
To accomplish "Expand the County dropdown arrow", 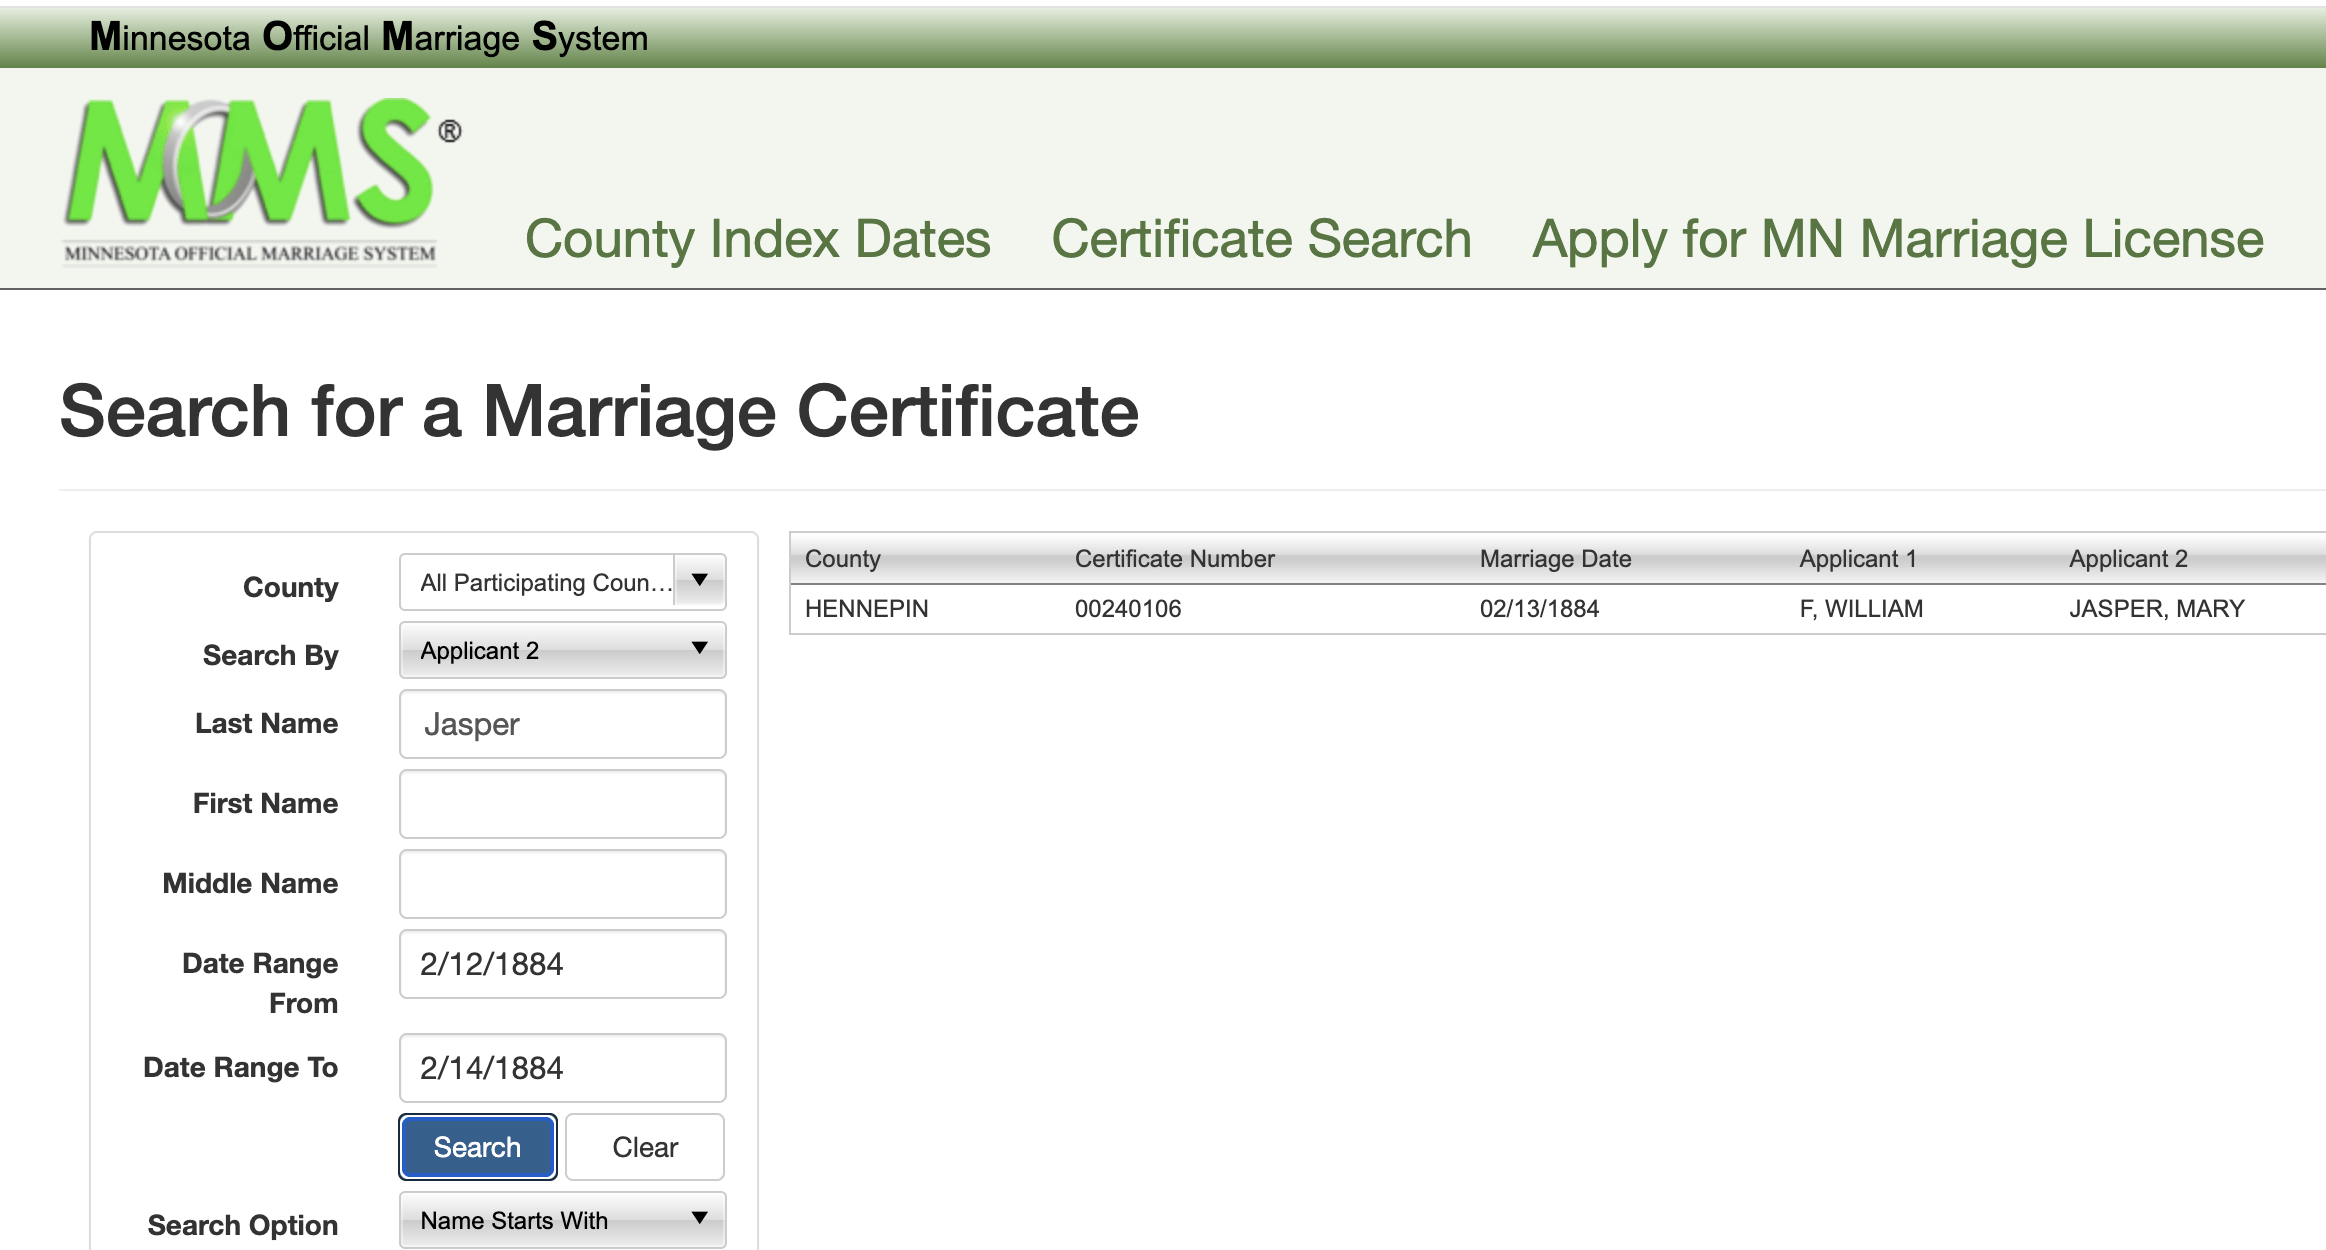I will [x=700, y=581].
